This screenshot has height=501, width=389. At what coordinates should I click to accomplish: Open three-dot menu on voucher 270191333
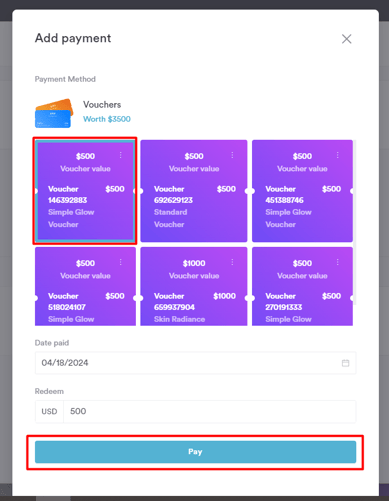(x=338, y=262)
